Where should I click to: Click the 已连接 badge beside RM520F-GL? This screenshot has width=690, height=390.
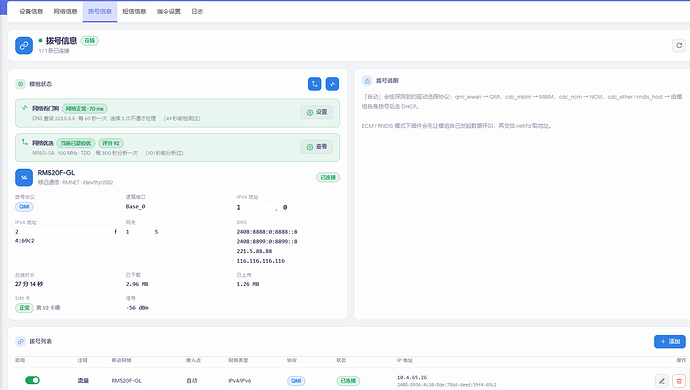pos(328,177)
